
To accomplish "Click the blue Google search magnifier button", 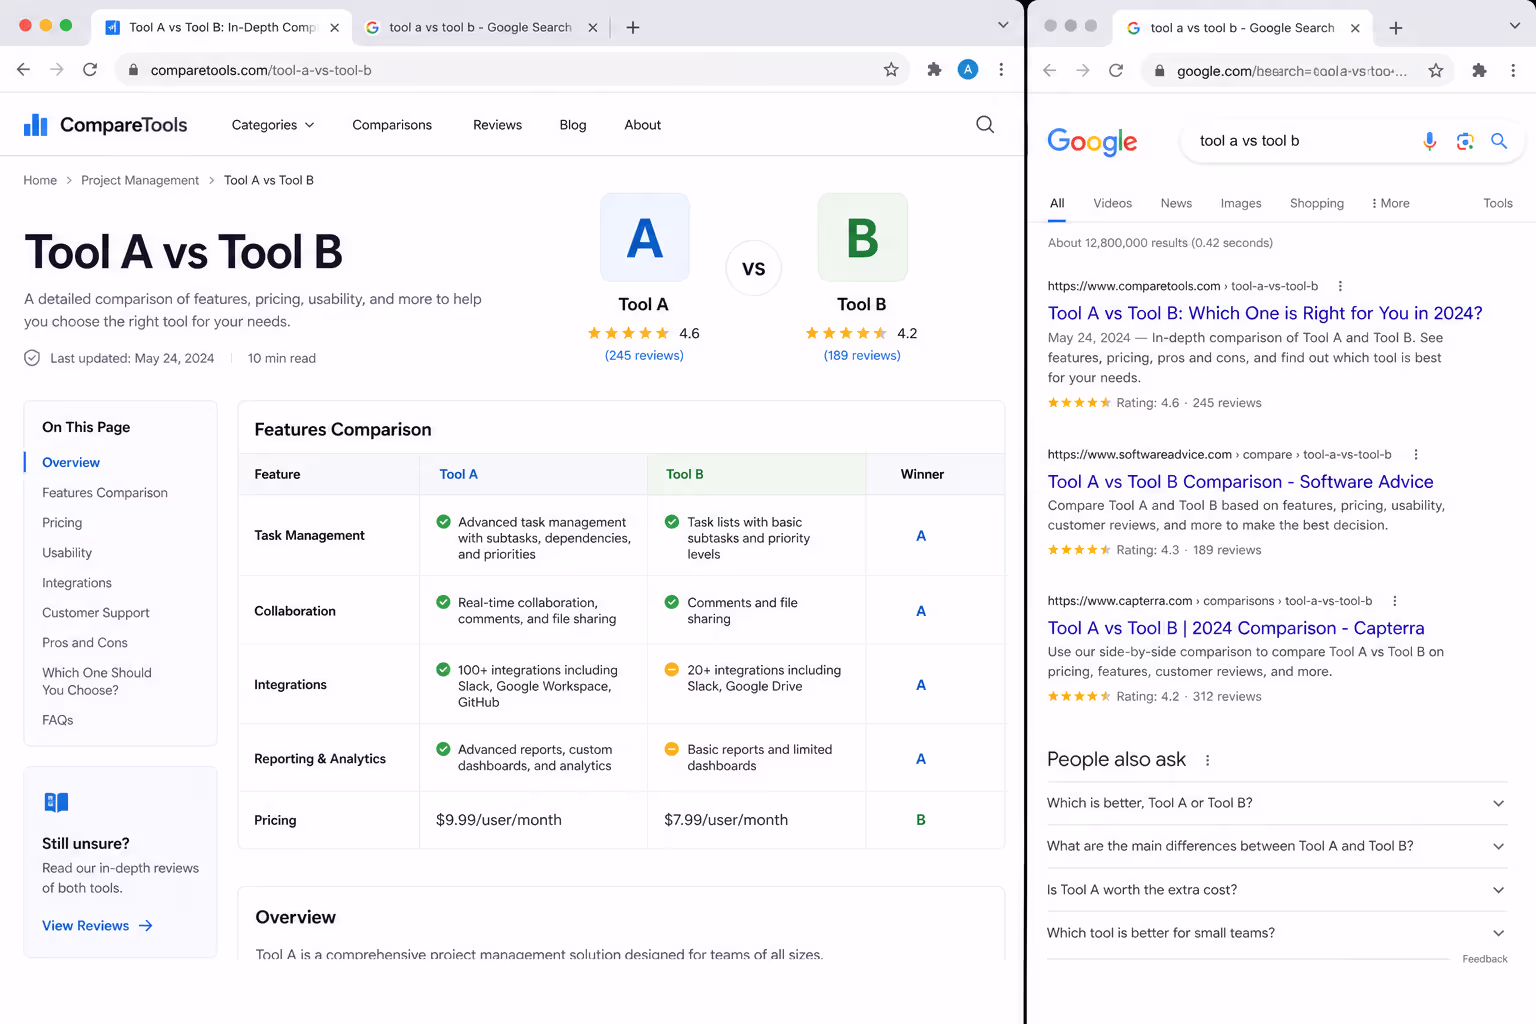I will coord(1499,141).
